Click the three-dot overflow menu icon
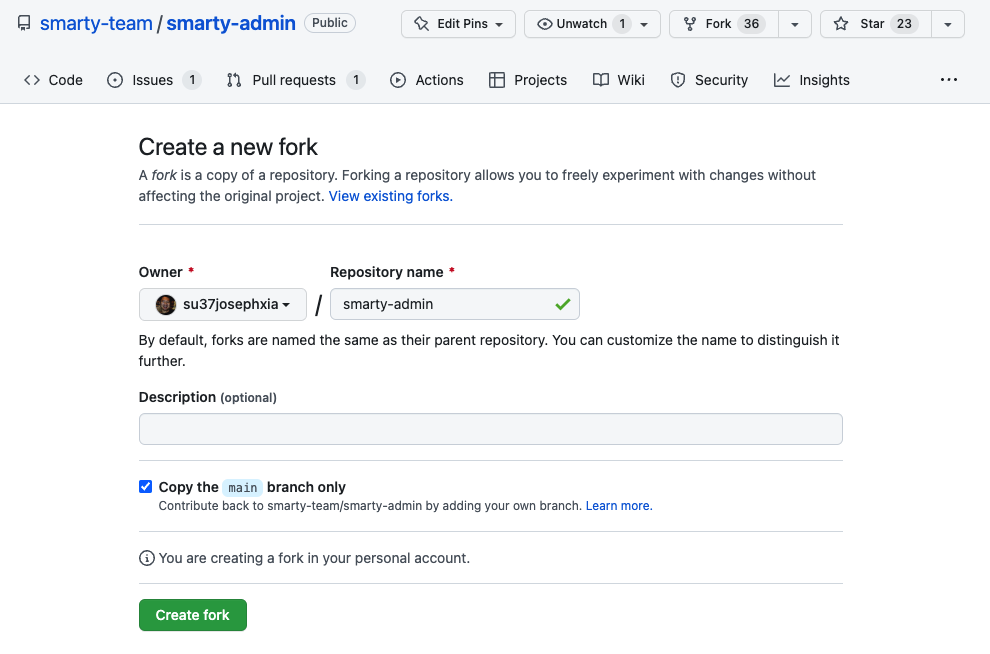This screenshot has width=990, height=654. (x=948, y=80)
